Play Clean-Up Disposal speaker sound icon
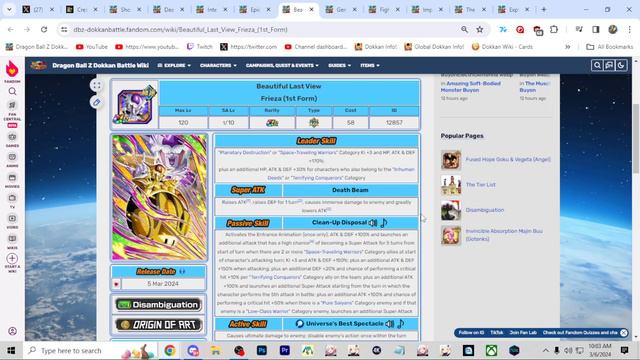Viewport: 640px width, 360px height. click(373, 223)
